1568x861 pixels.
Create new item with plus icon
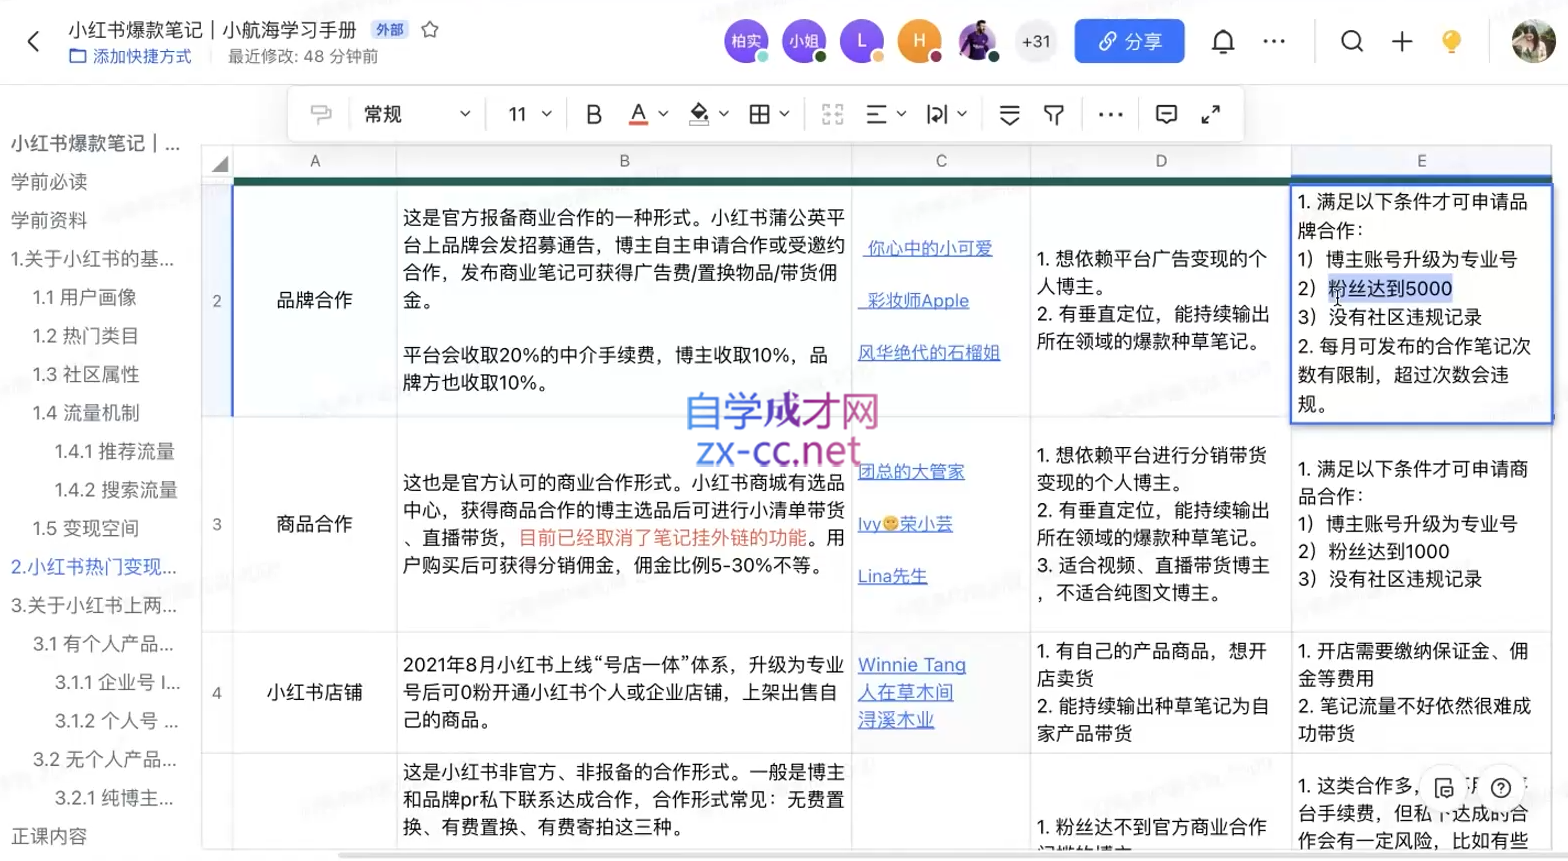tap(1402, 41)
